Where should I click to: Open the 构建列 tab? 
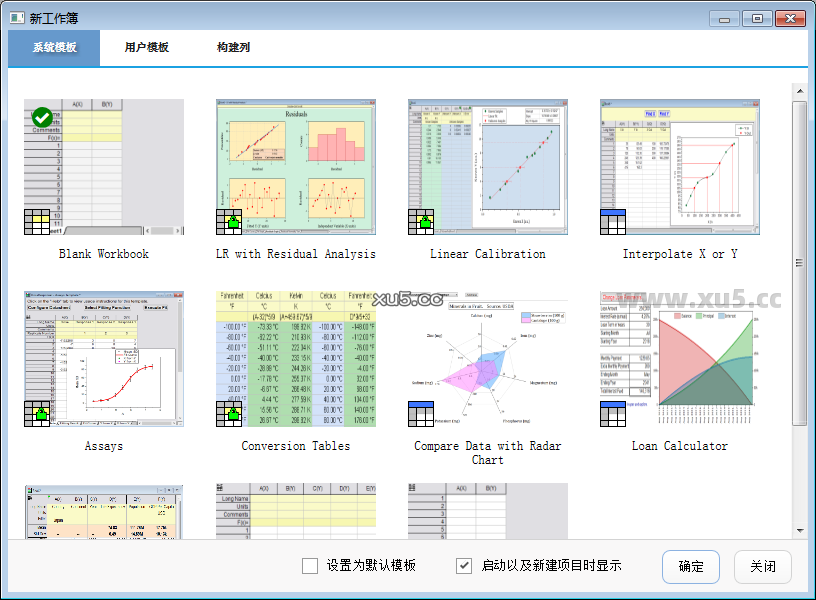point(233,47)
